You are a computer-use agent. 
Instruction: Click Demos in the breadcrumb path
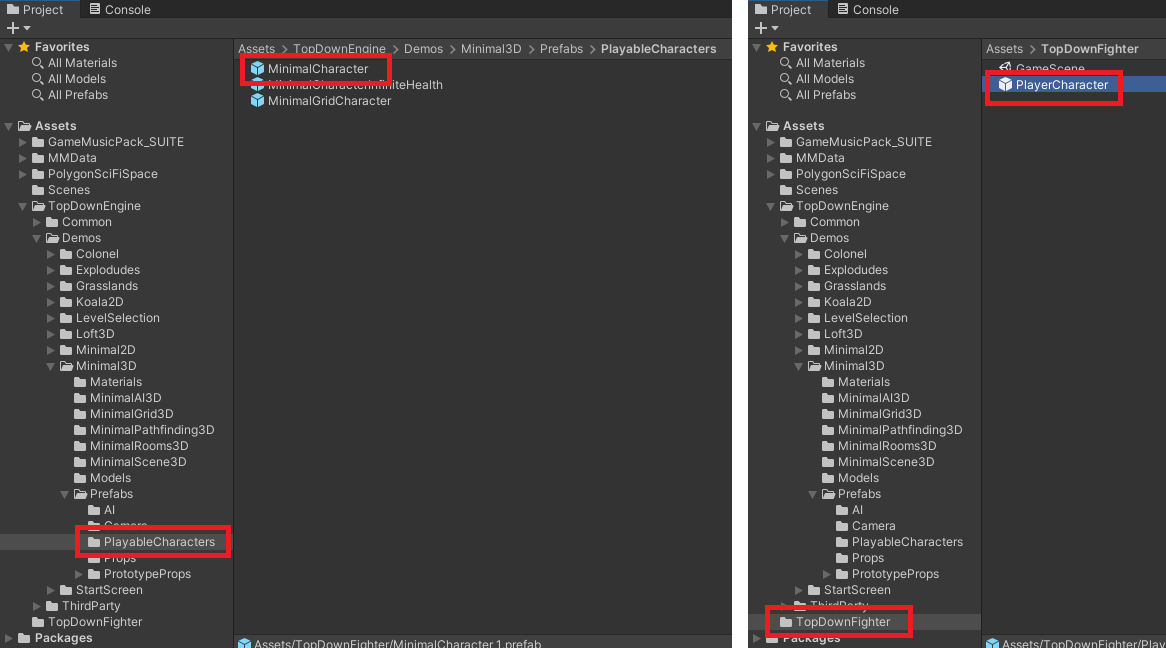click(423, 49)
